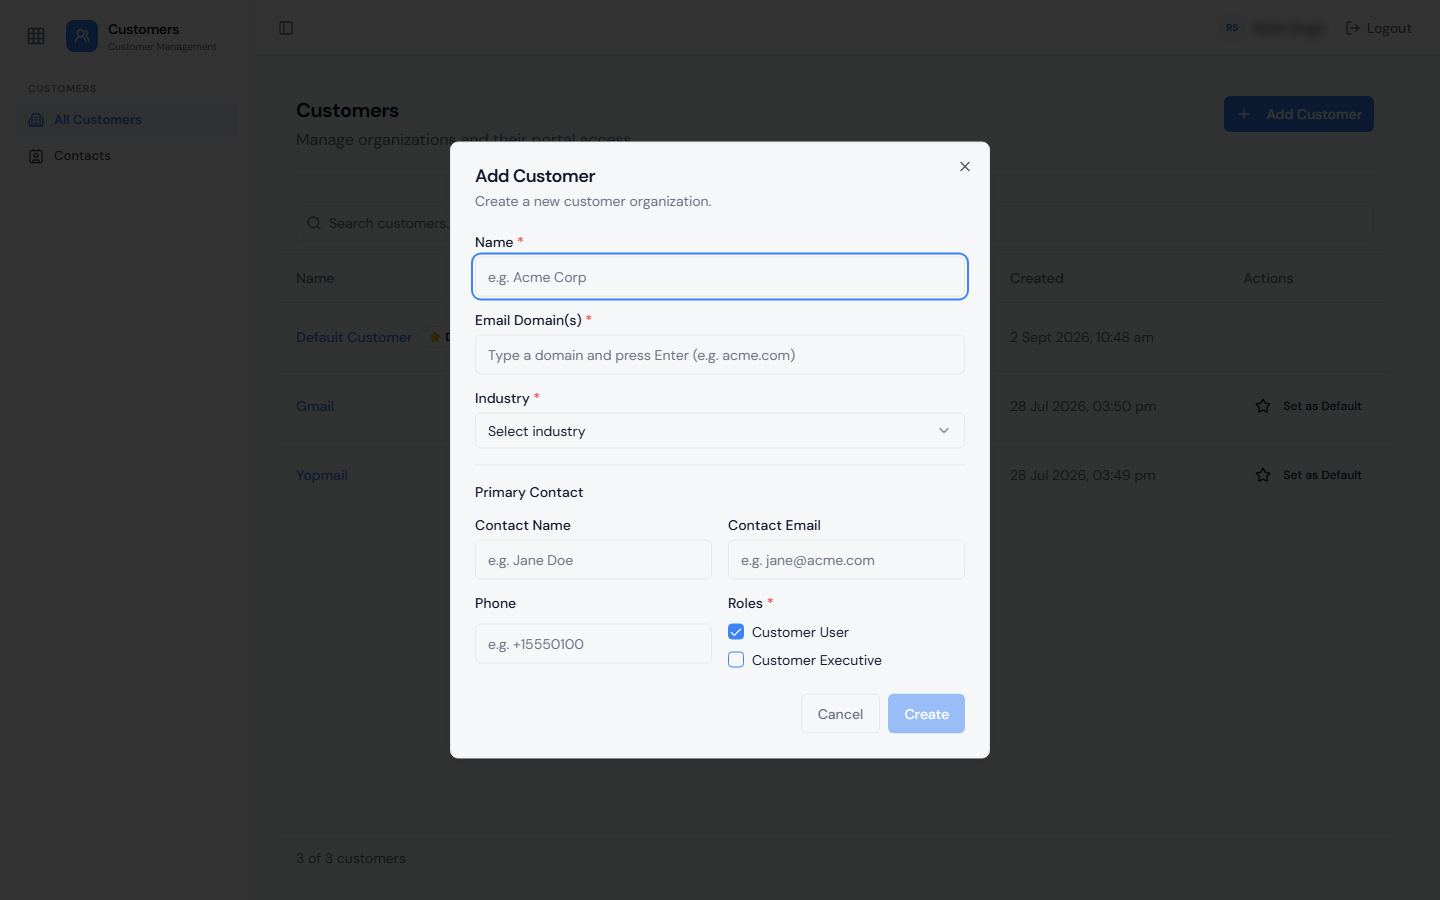Click the star icon for Gmail row
1440x900 pixels.
point(1263,406)
